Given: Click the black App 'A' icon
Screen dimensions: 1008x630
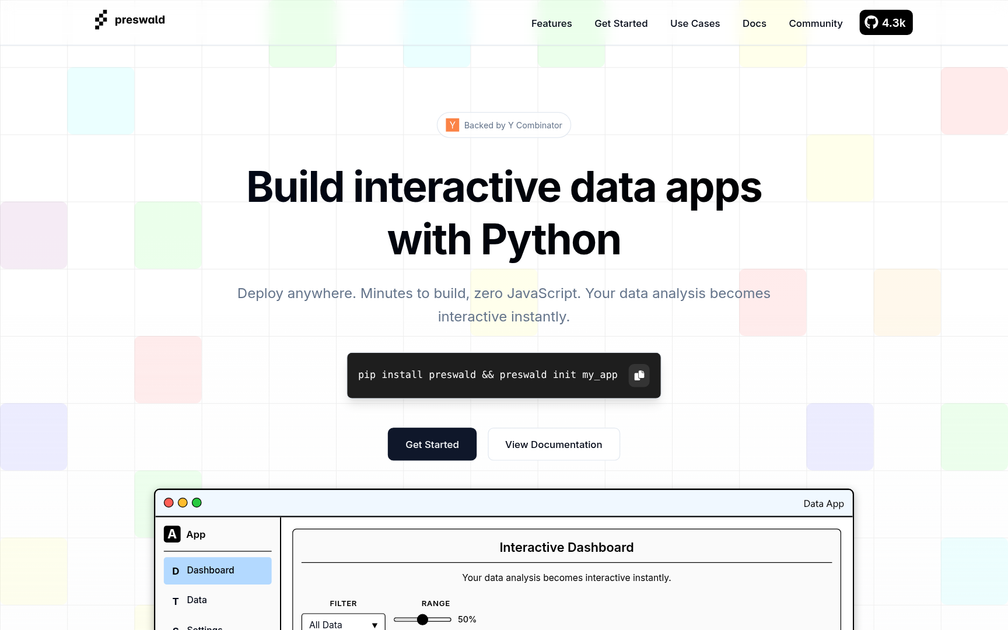Looking at the screenshot, I should click(x=172, y=534).
